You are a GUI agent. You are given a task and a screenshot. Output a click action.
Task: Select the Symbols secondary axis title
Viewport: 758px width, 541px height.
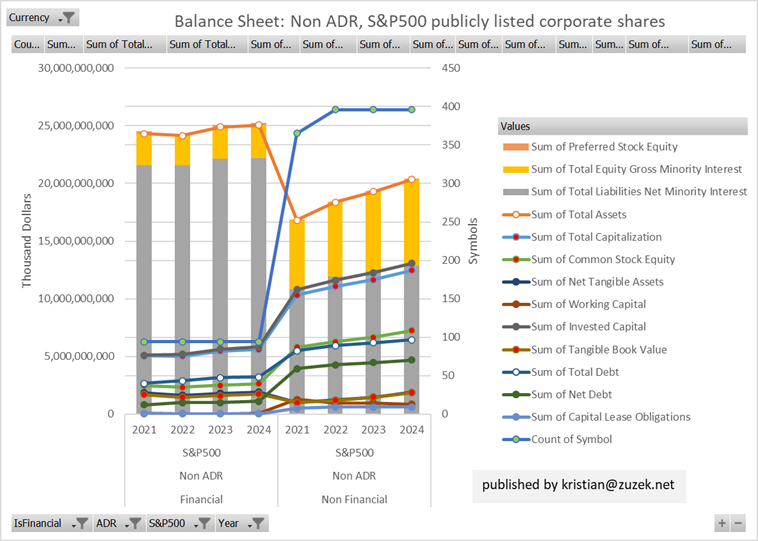(x=475, y=237)
